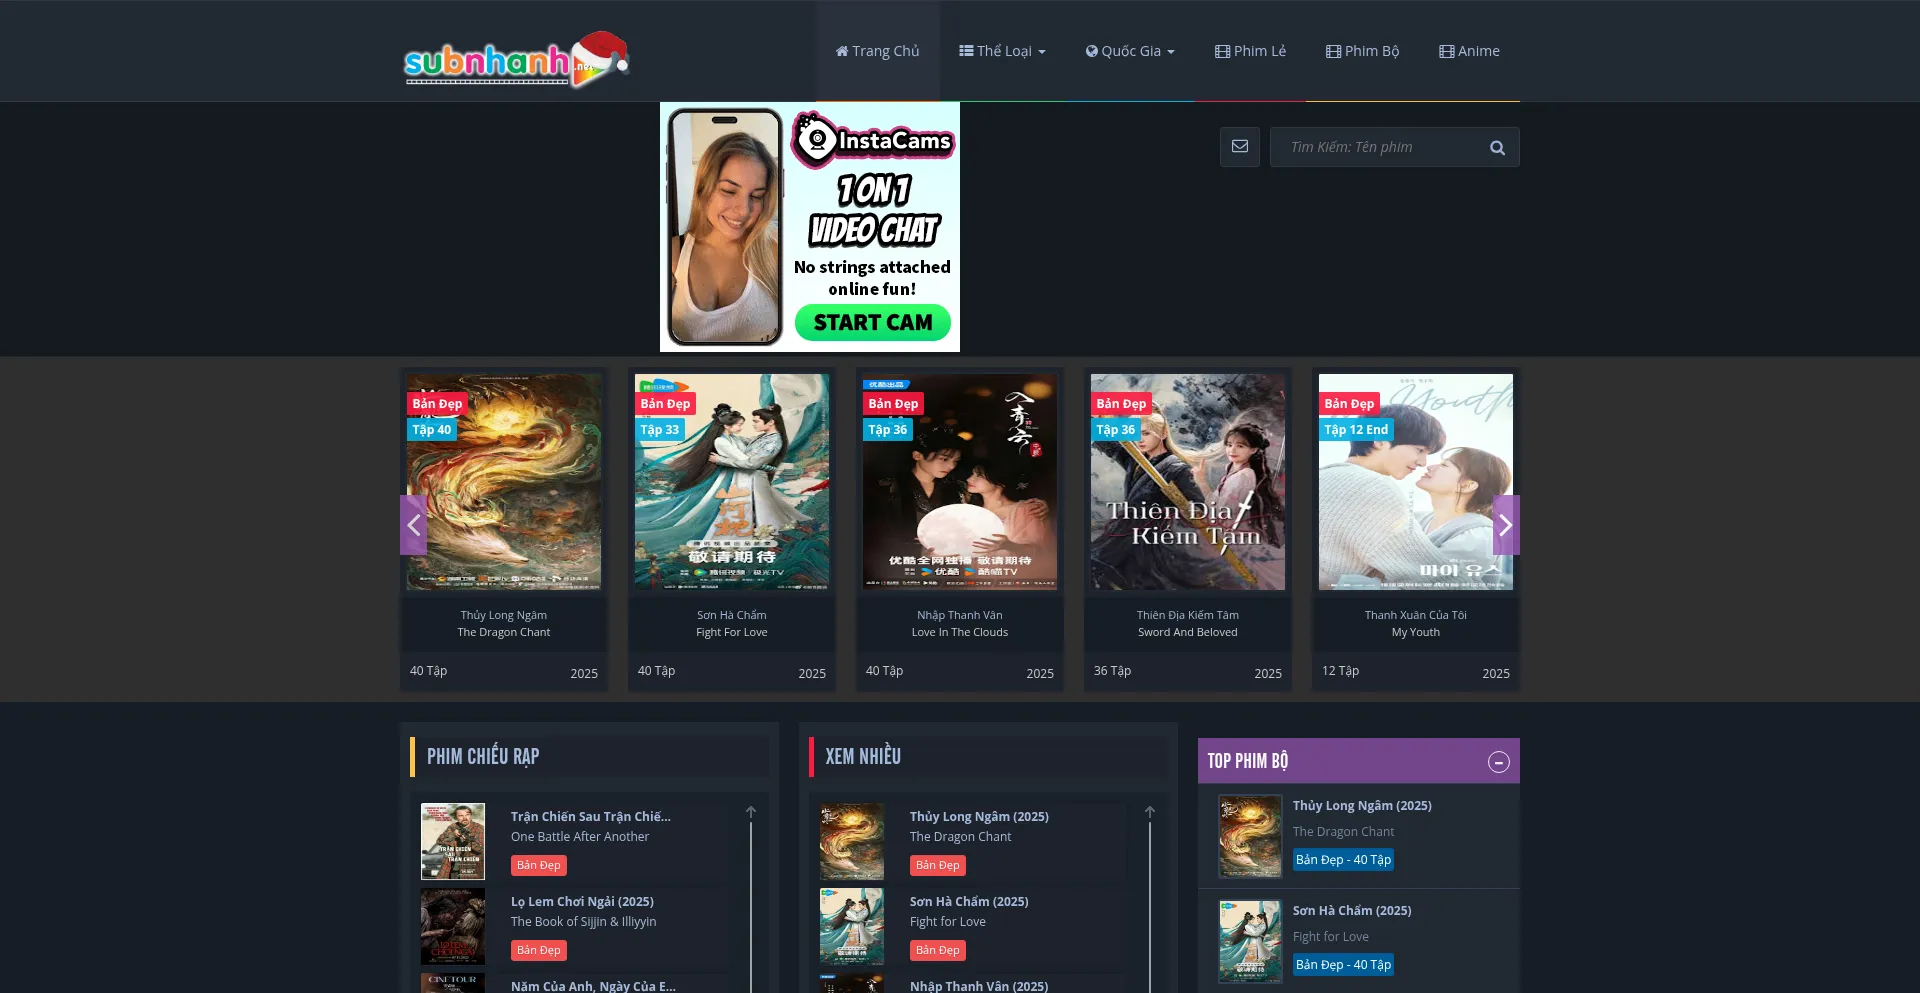Click the subnhanh site logo
The height and width of the screenshot is (993, 1920).
tap(514, 60)
